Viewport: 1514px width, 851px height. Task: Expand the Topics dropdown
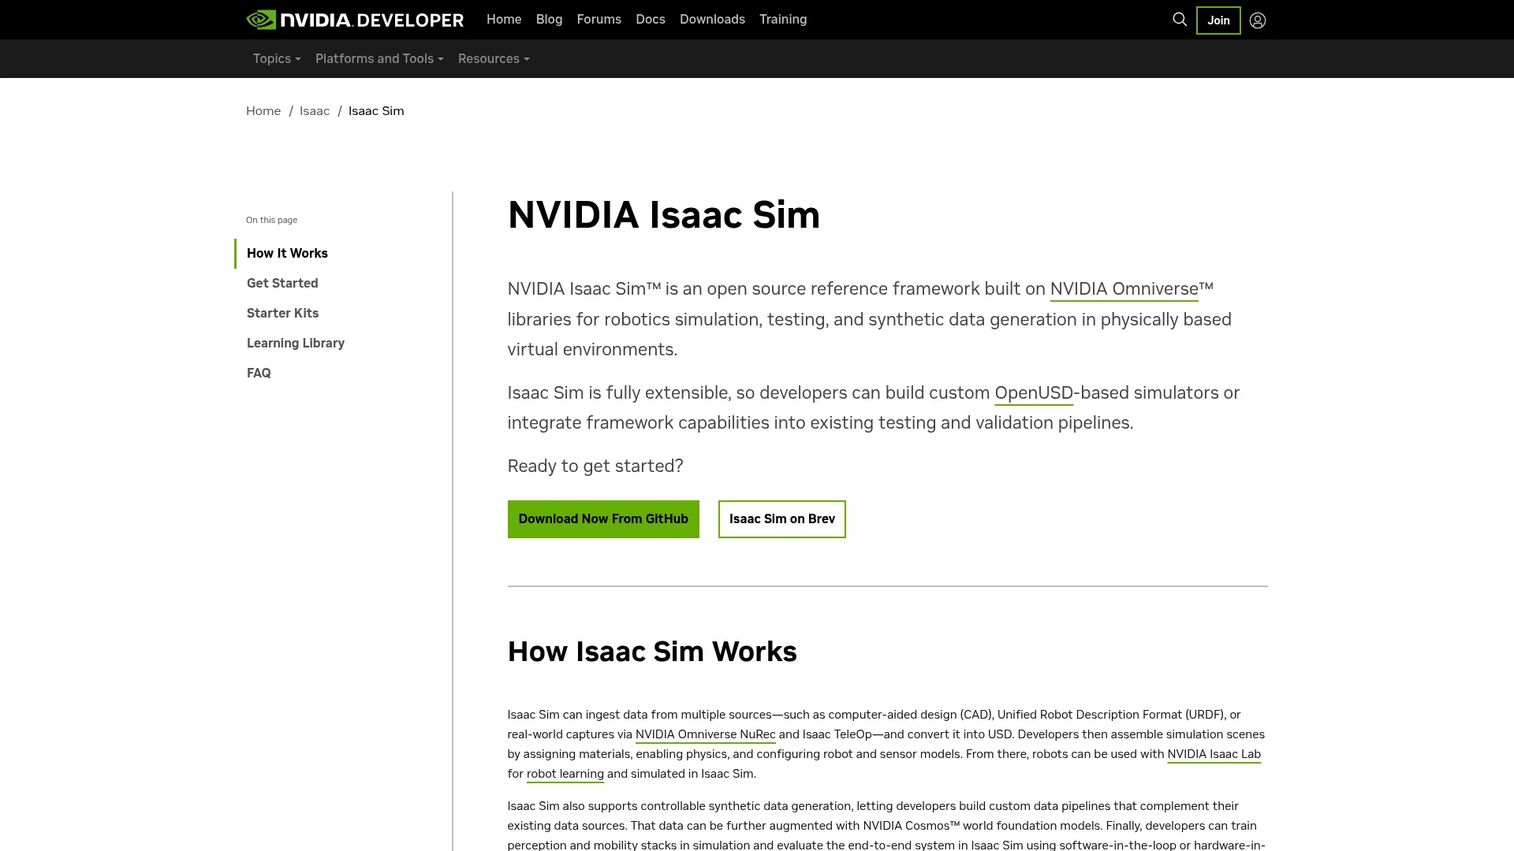[x=277, y=58]
